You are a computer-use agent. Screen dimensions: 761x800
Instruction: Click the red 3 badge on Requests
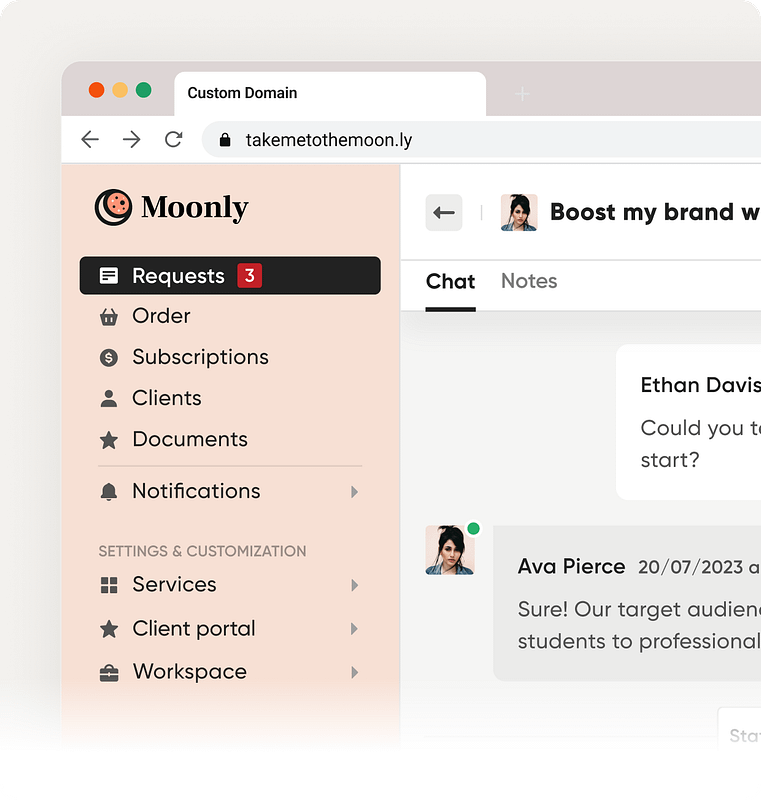(x=249, y=276)
